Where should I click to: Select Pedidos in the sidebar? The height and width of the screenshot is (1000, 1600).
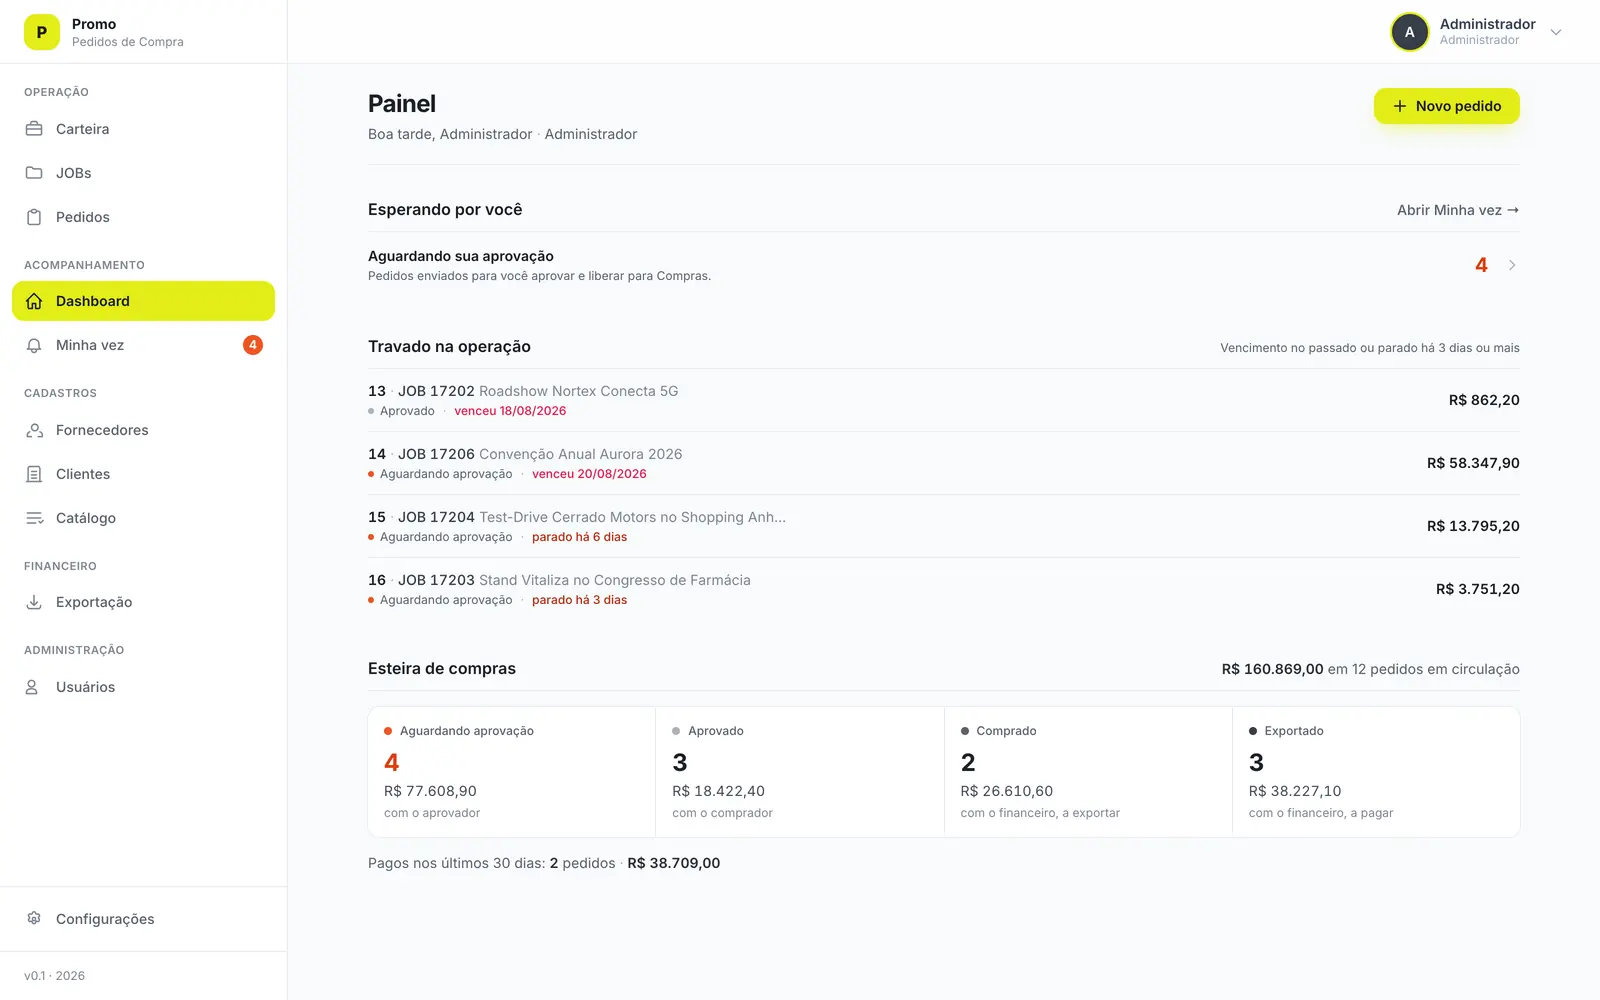[x=143, y=217]
